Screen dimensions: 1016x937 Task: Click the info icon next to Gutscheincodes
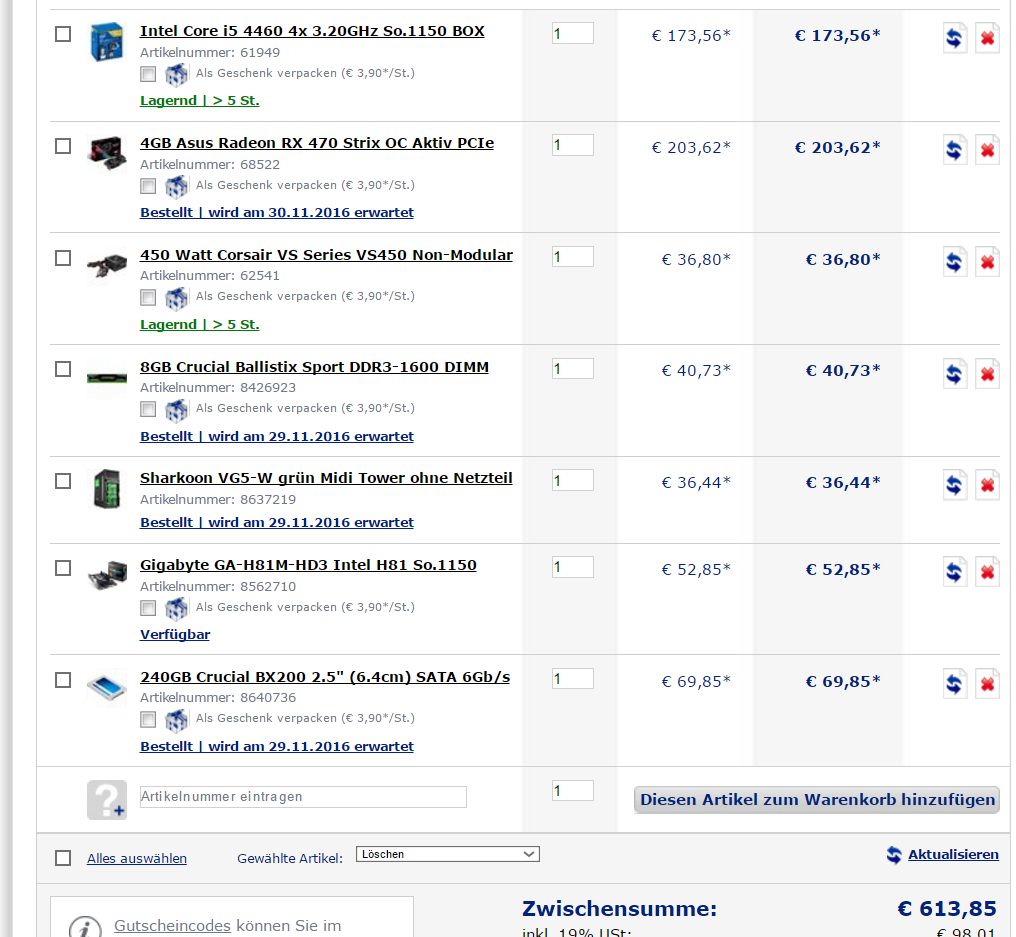click(86, 927)
